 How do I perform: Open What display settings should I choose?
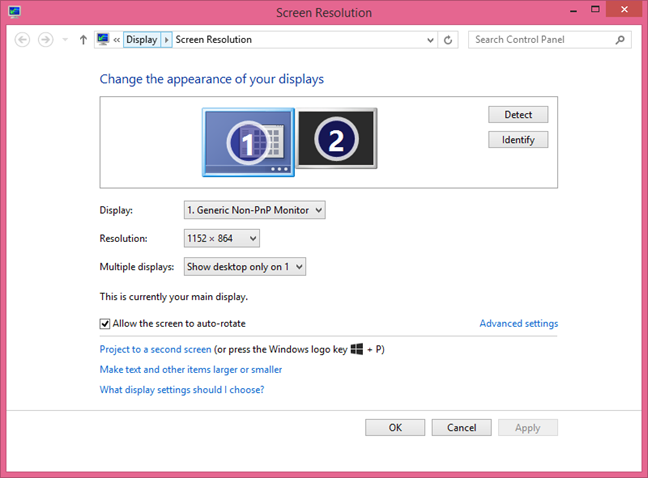click(182, 390)
